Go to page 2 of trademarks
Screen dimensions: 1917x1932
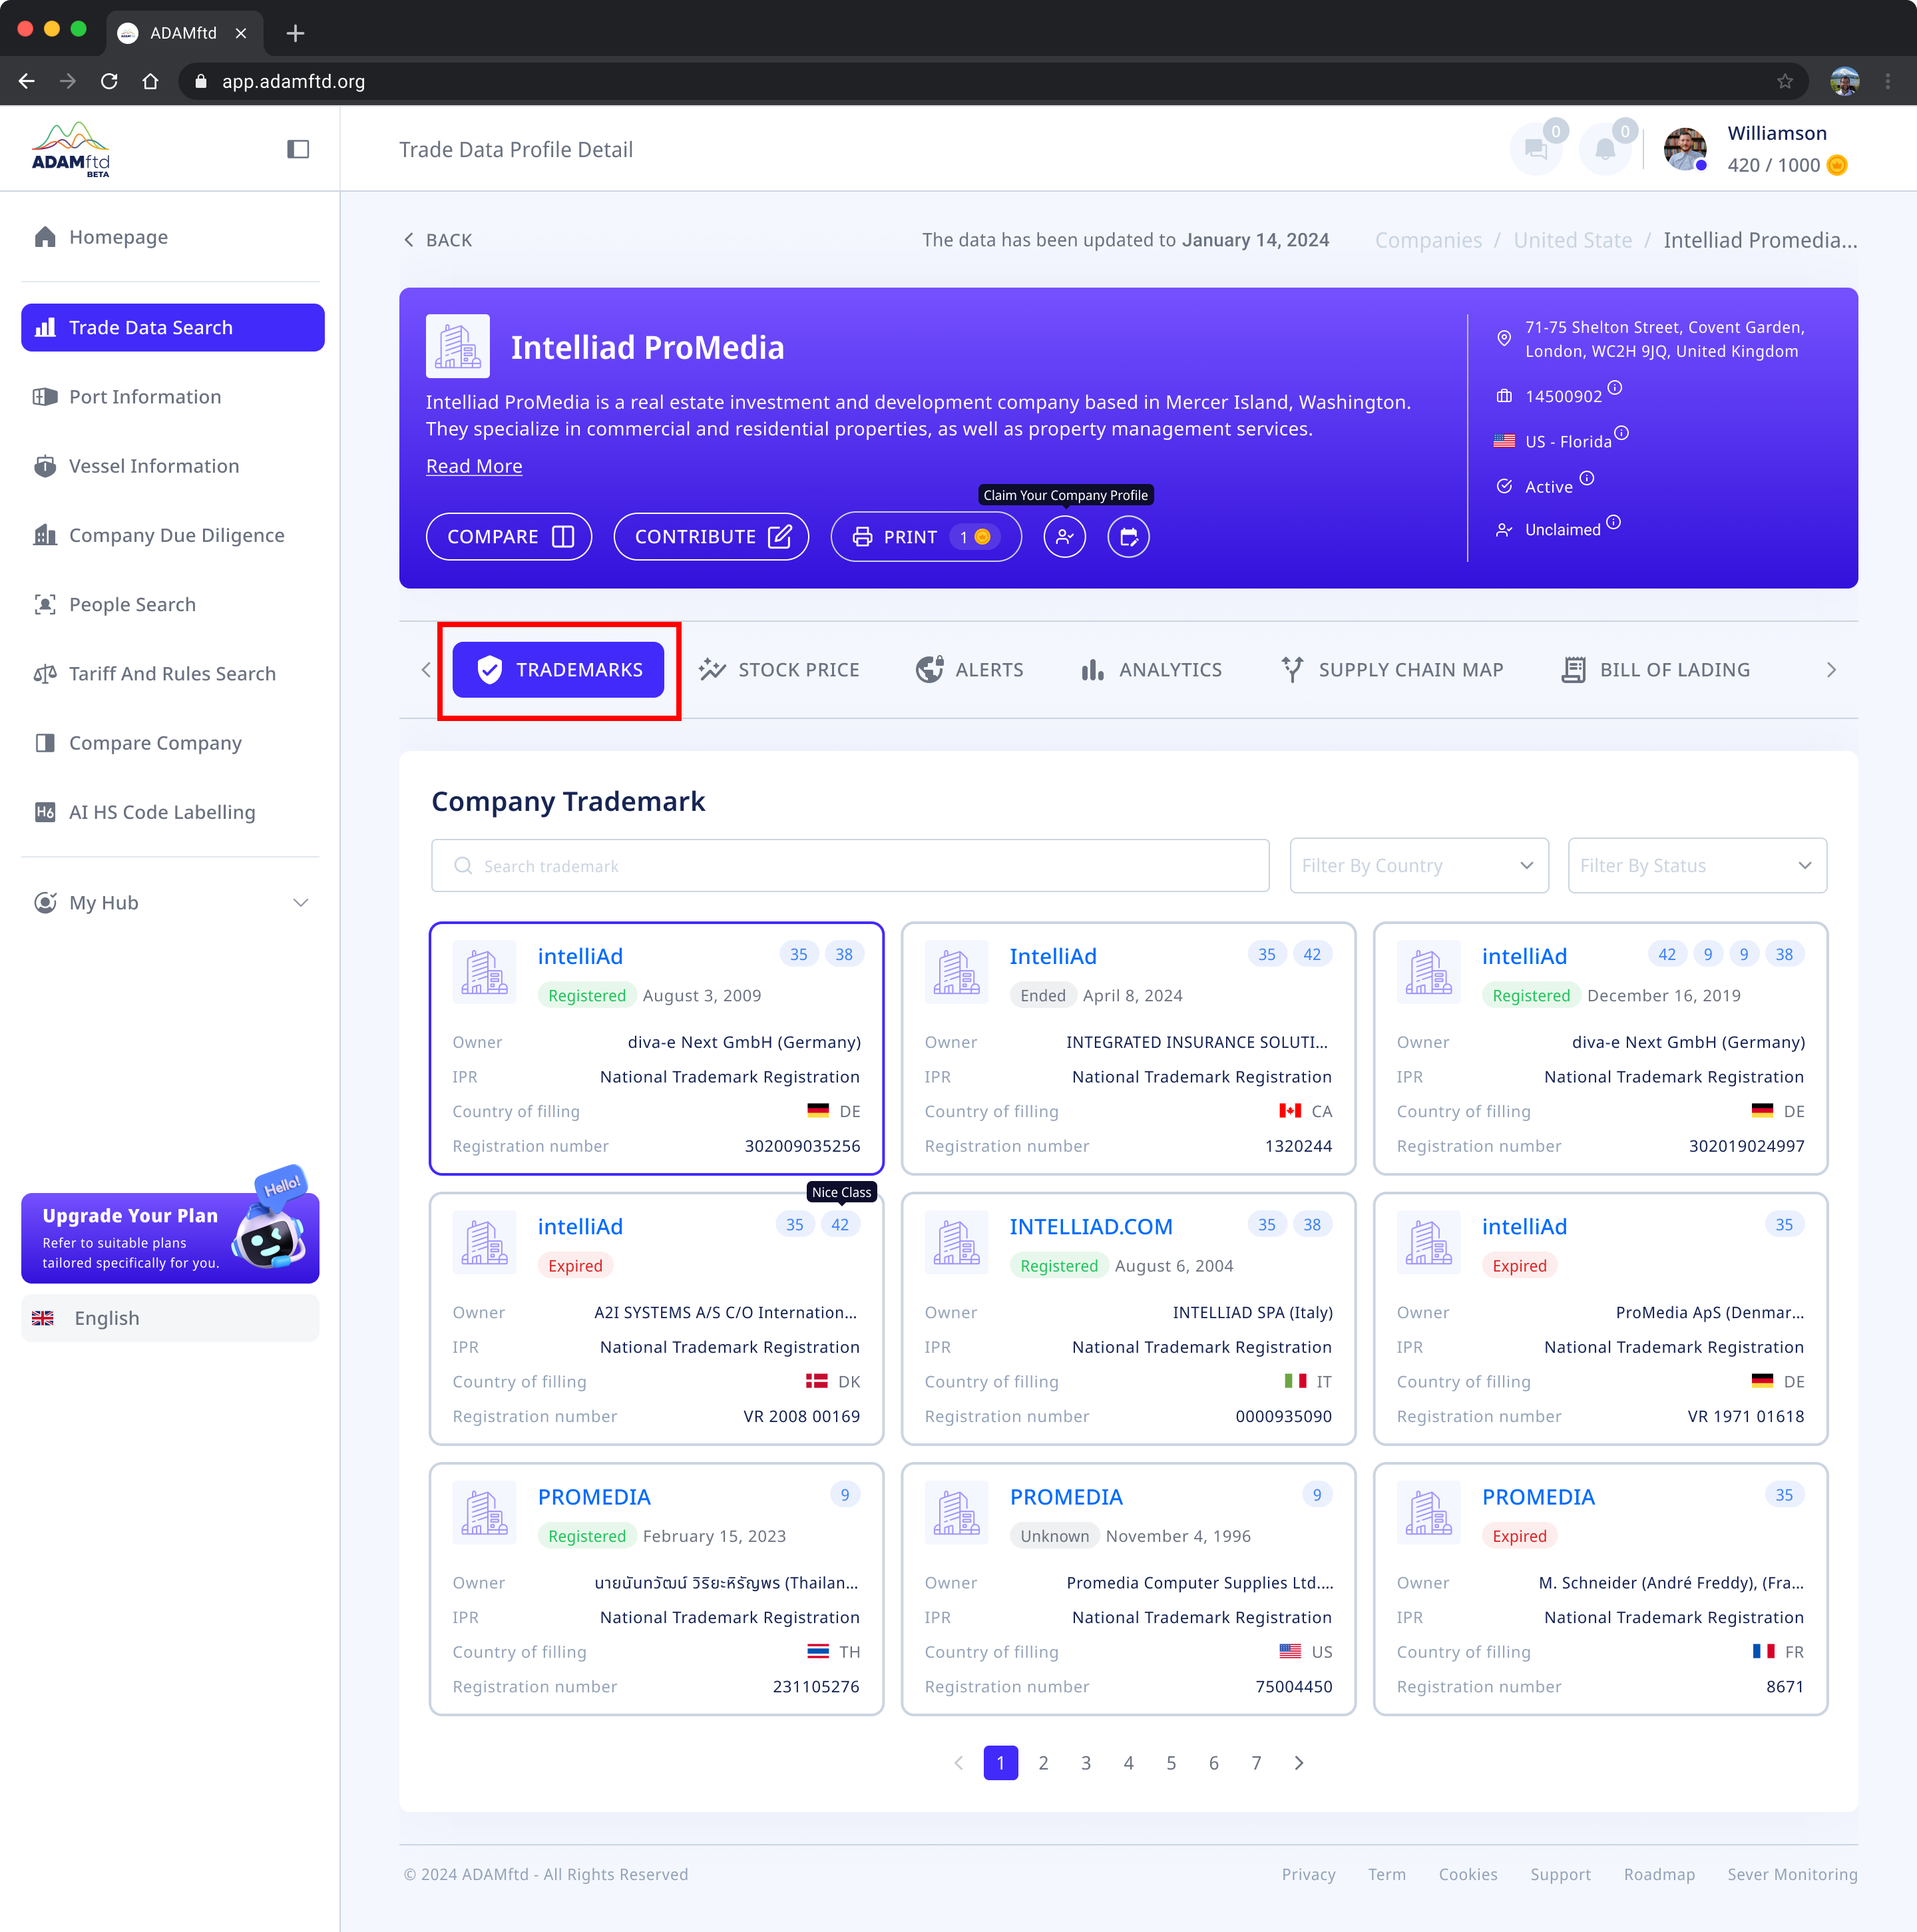coord(1043,1762)
